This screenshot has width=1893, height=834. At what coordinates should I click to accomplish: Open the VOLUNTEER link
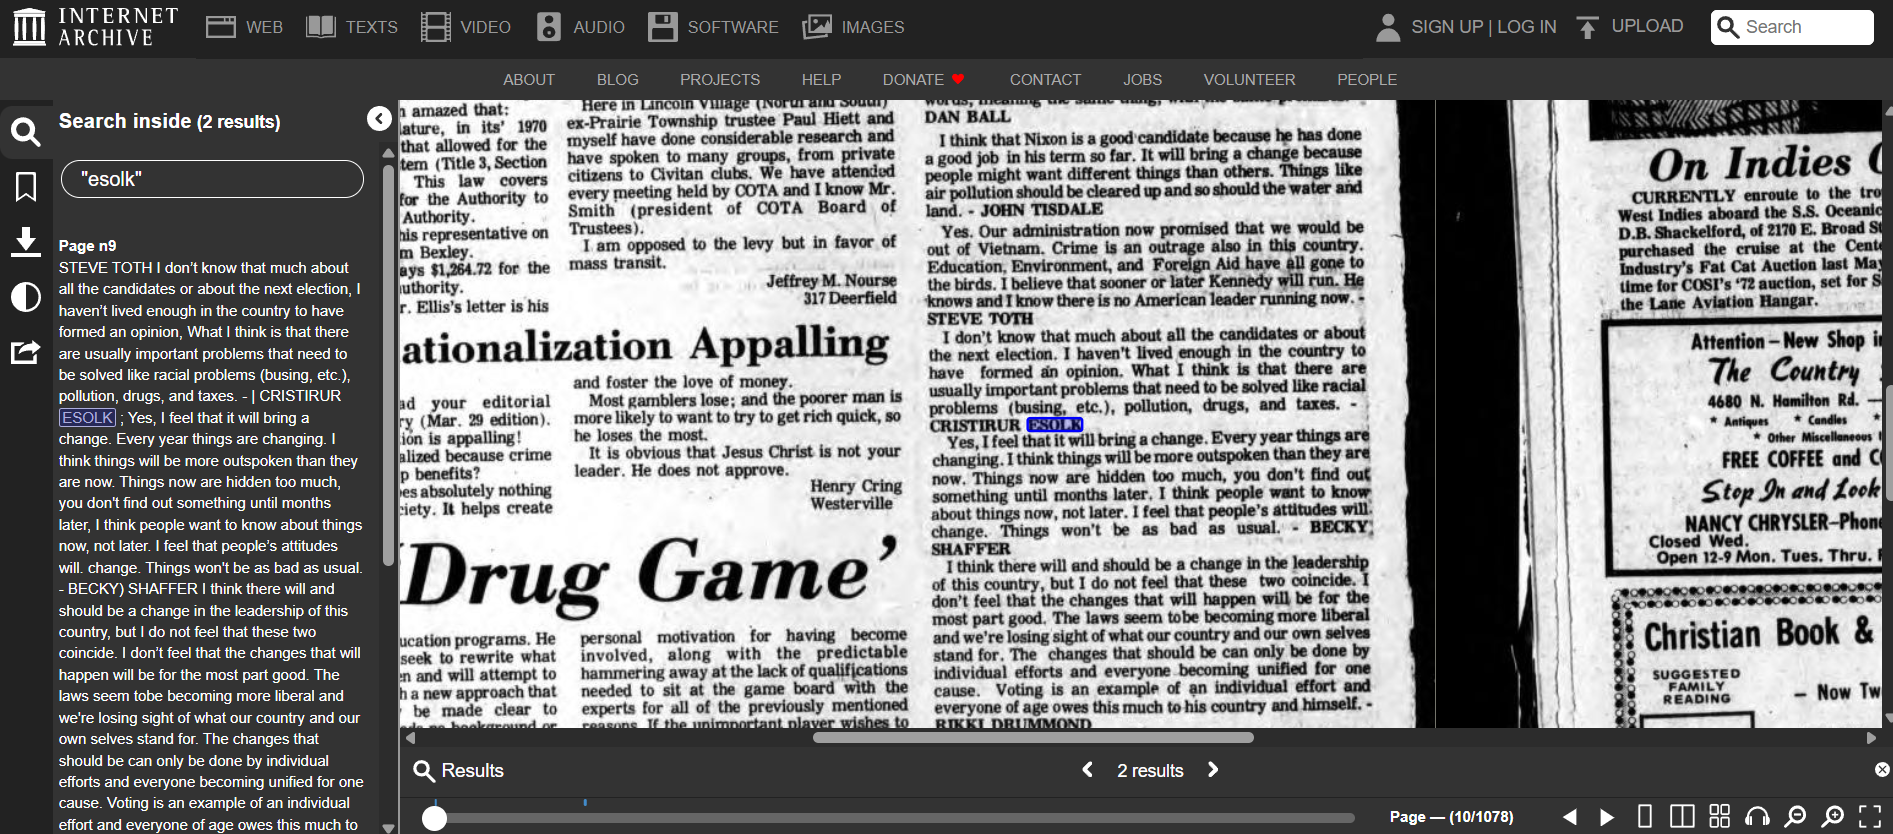(x=1249, y=80)
